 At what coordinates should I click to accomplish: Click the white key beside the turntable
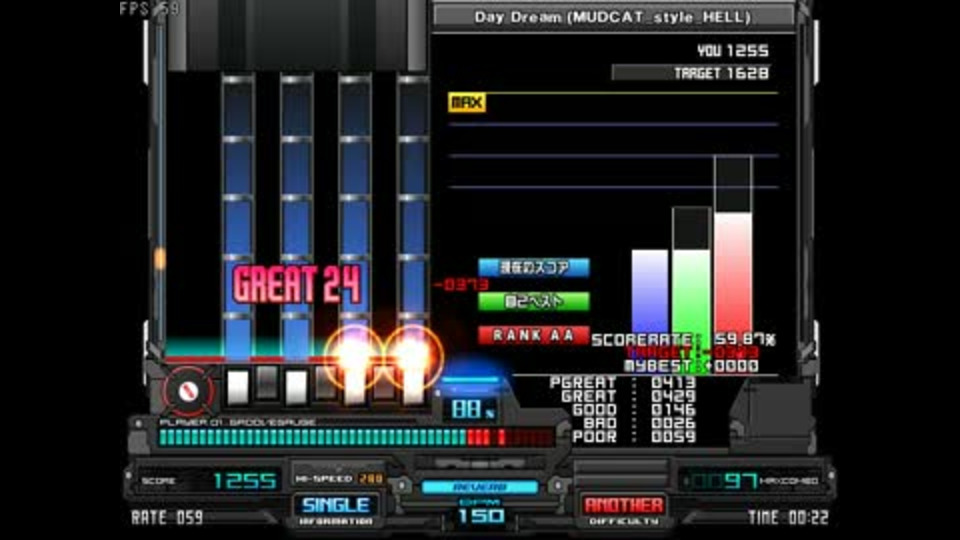pos(238,387)
